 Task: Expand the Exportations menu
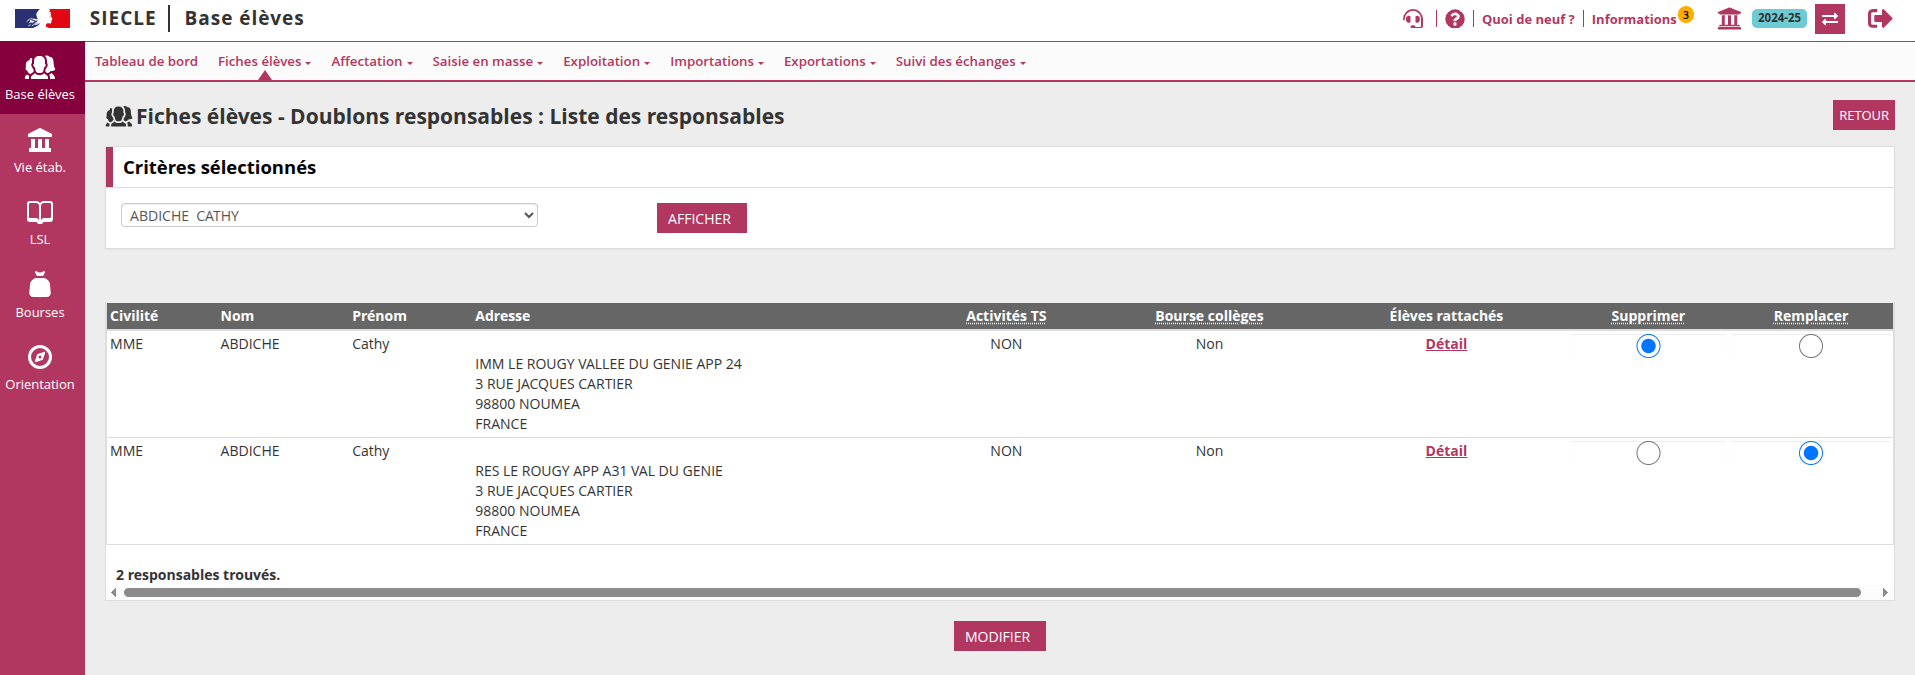[829, 62]
